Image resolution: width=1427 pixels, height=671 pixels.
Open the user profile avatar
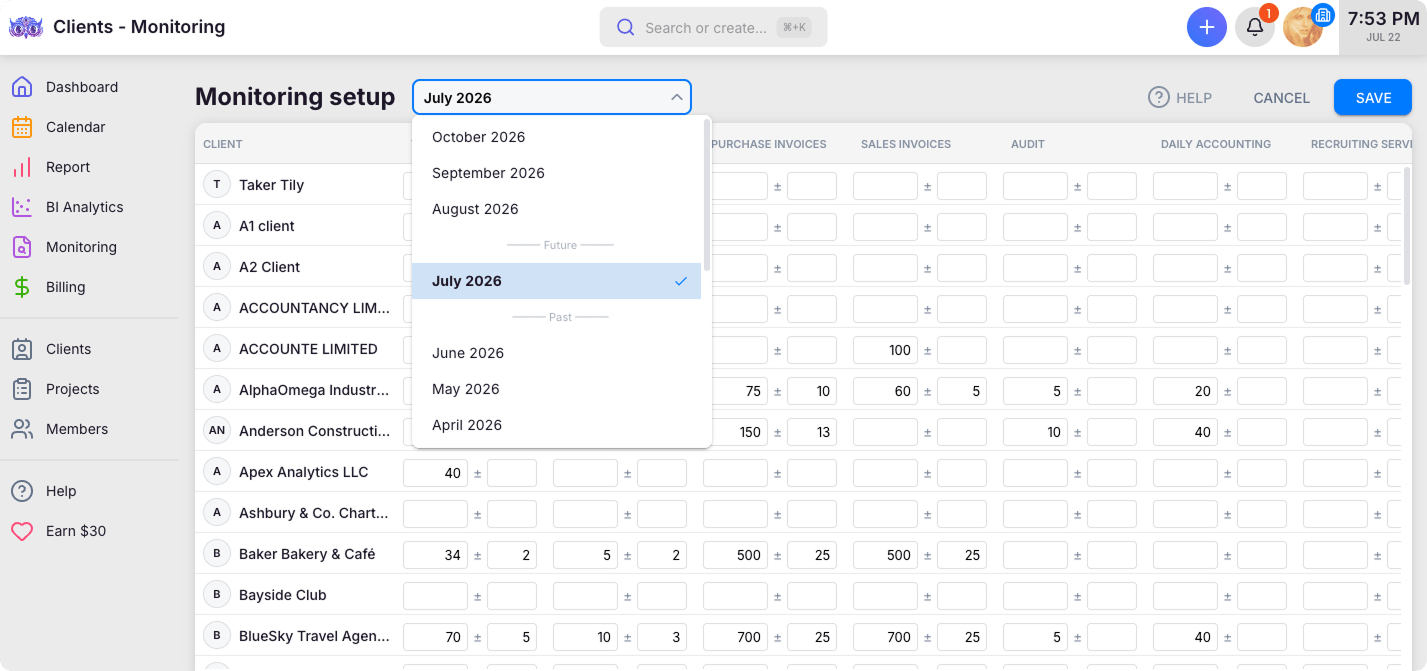coord(1303,27)
